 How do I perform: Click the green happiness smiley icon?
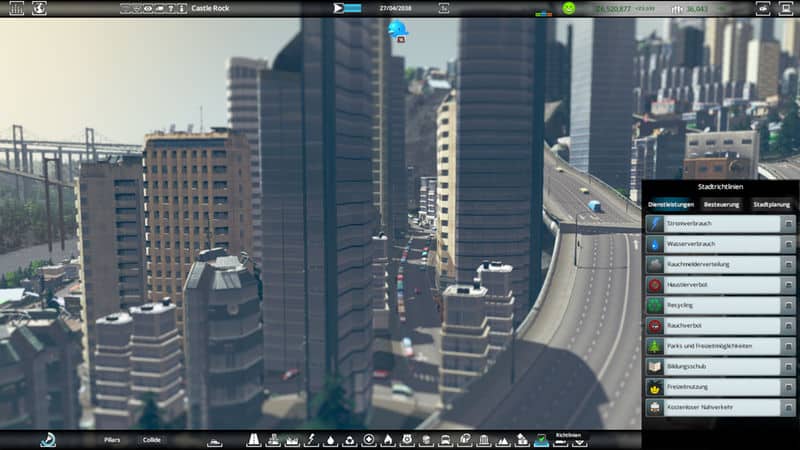(569, 8)
